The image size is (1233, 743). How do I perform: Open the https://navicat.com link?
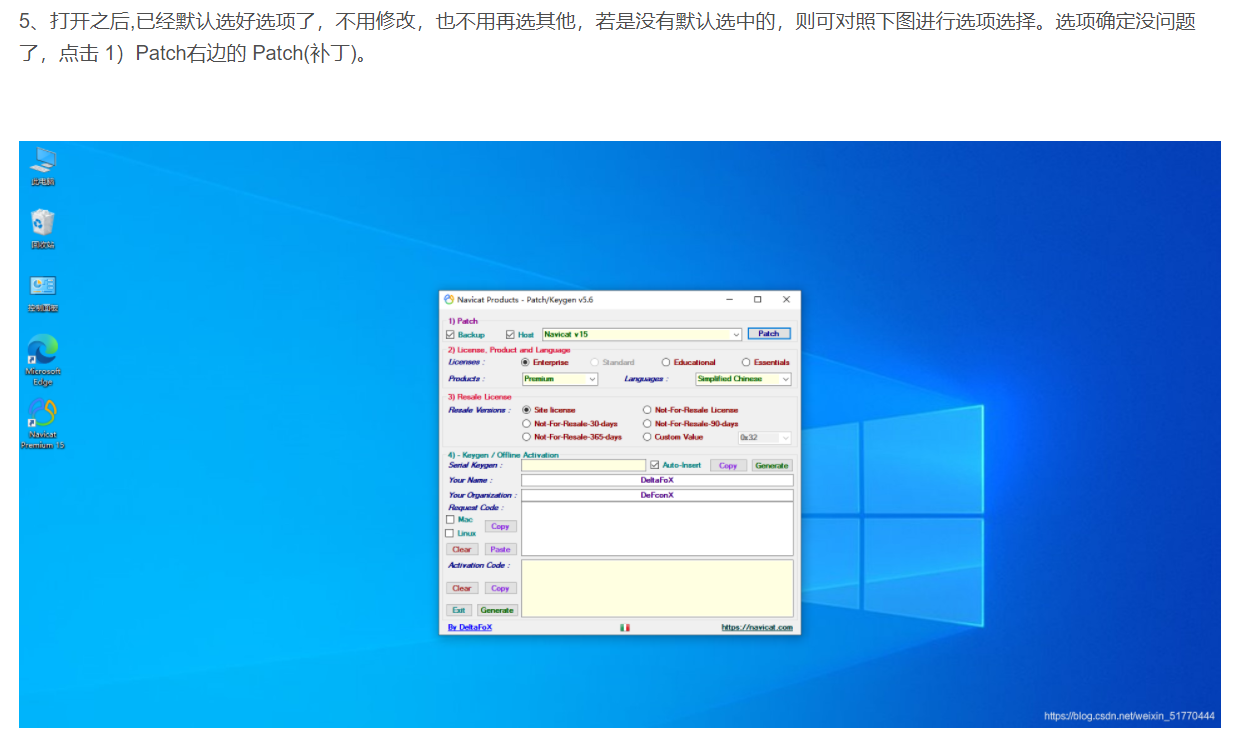pos(757,627)
